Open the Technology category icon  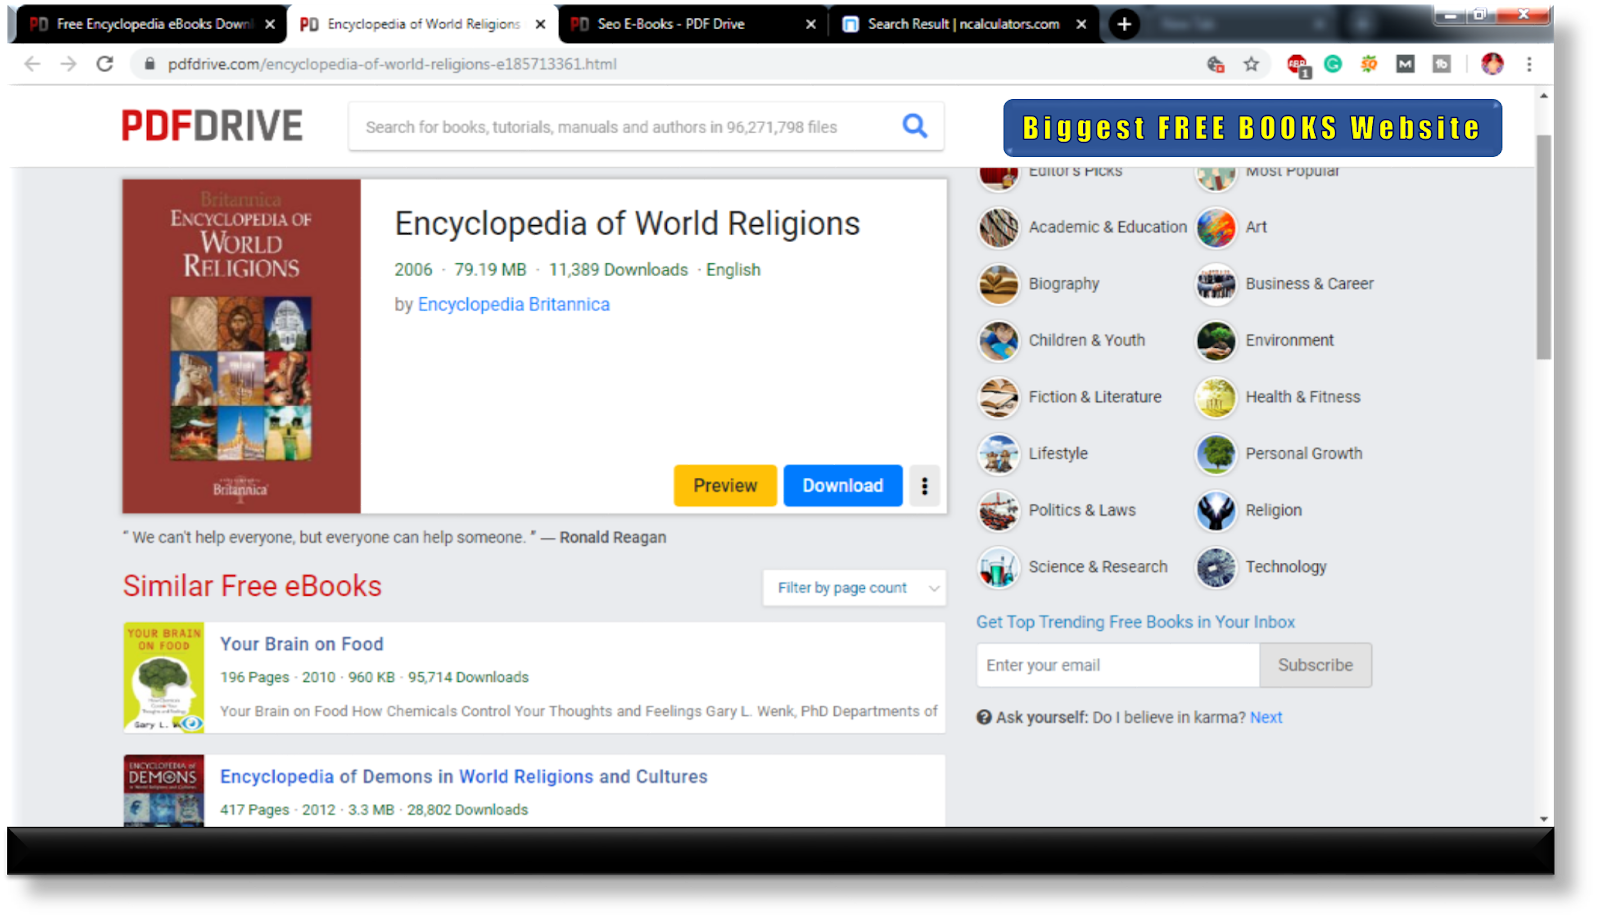pos(1215,568)
